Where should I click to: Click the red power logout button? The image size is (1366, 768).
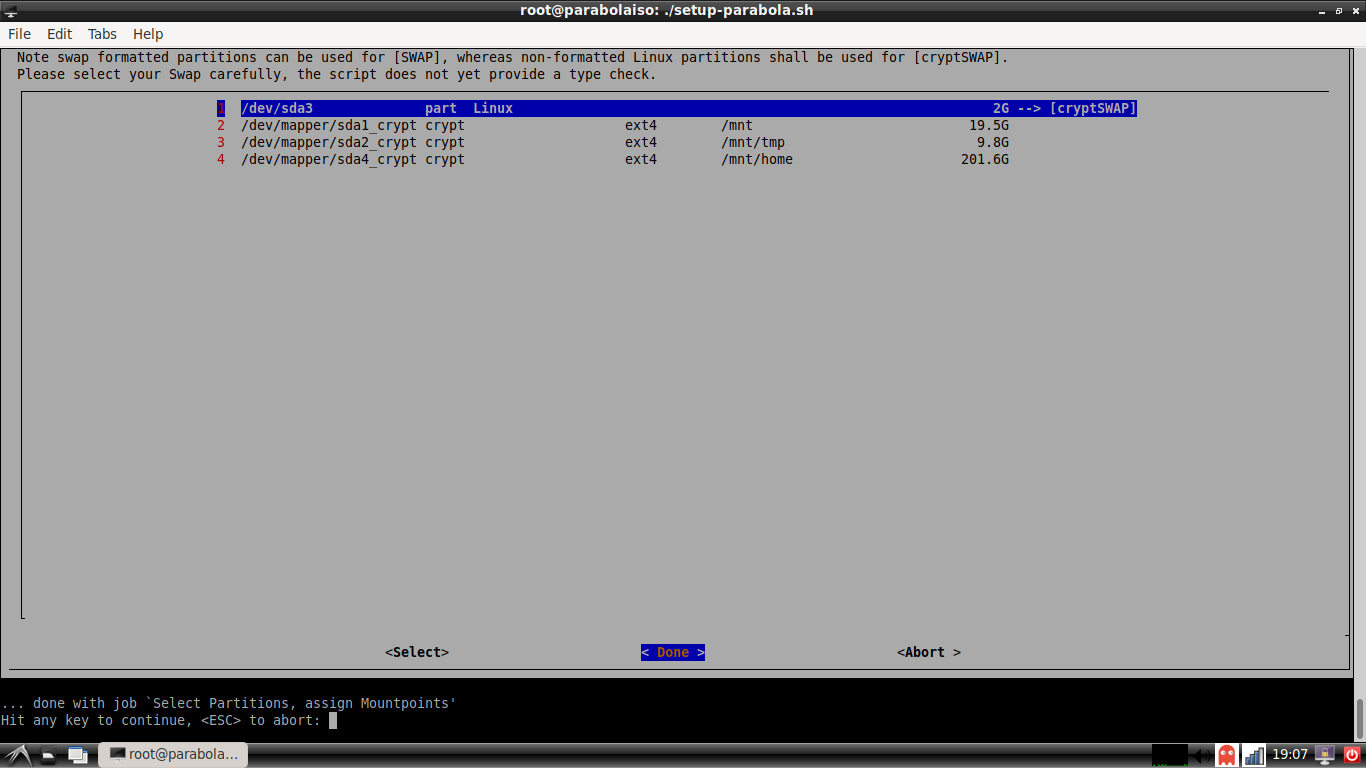(1352, 755)
